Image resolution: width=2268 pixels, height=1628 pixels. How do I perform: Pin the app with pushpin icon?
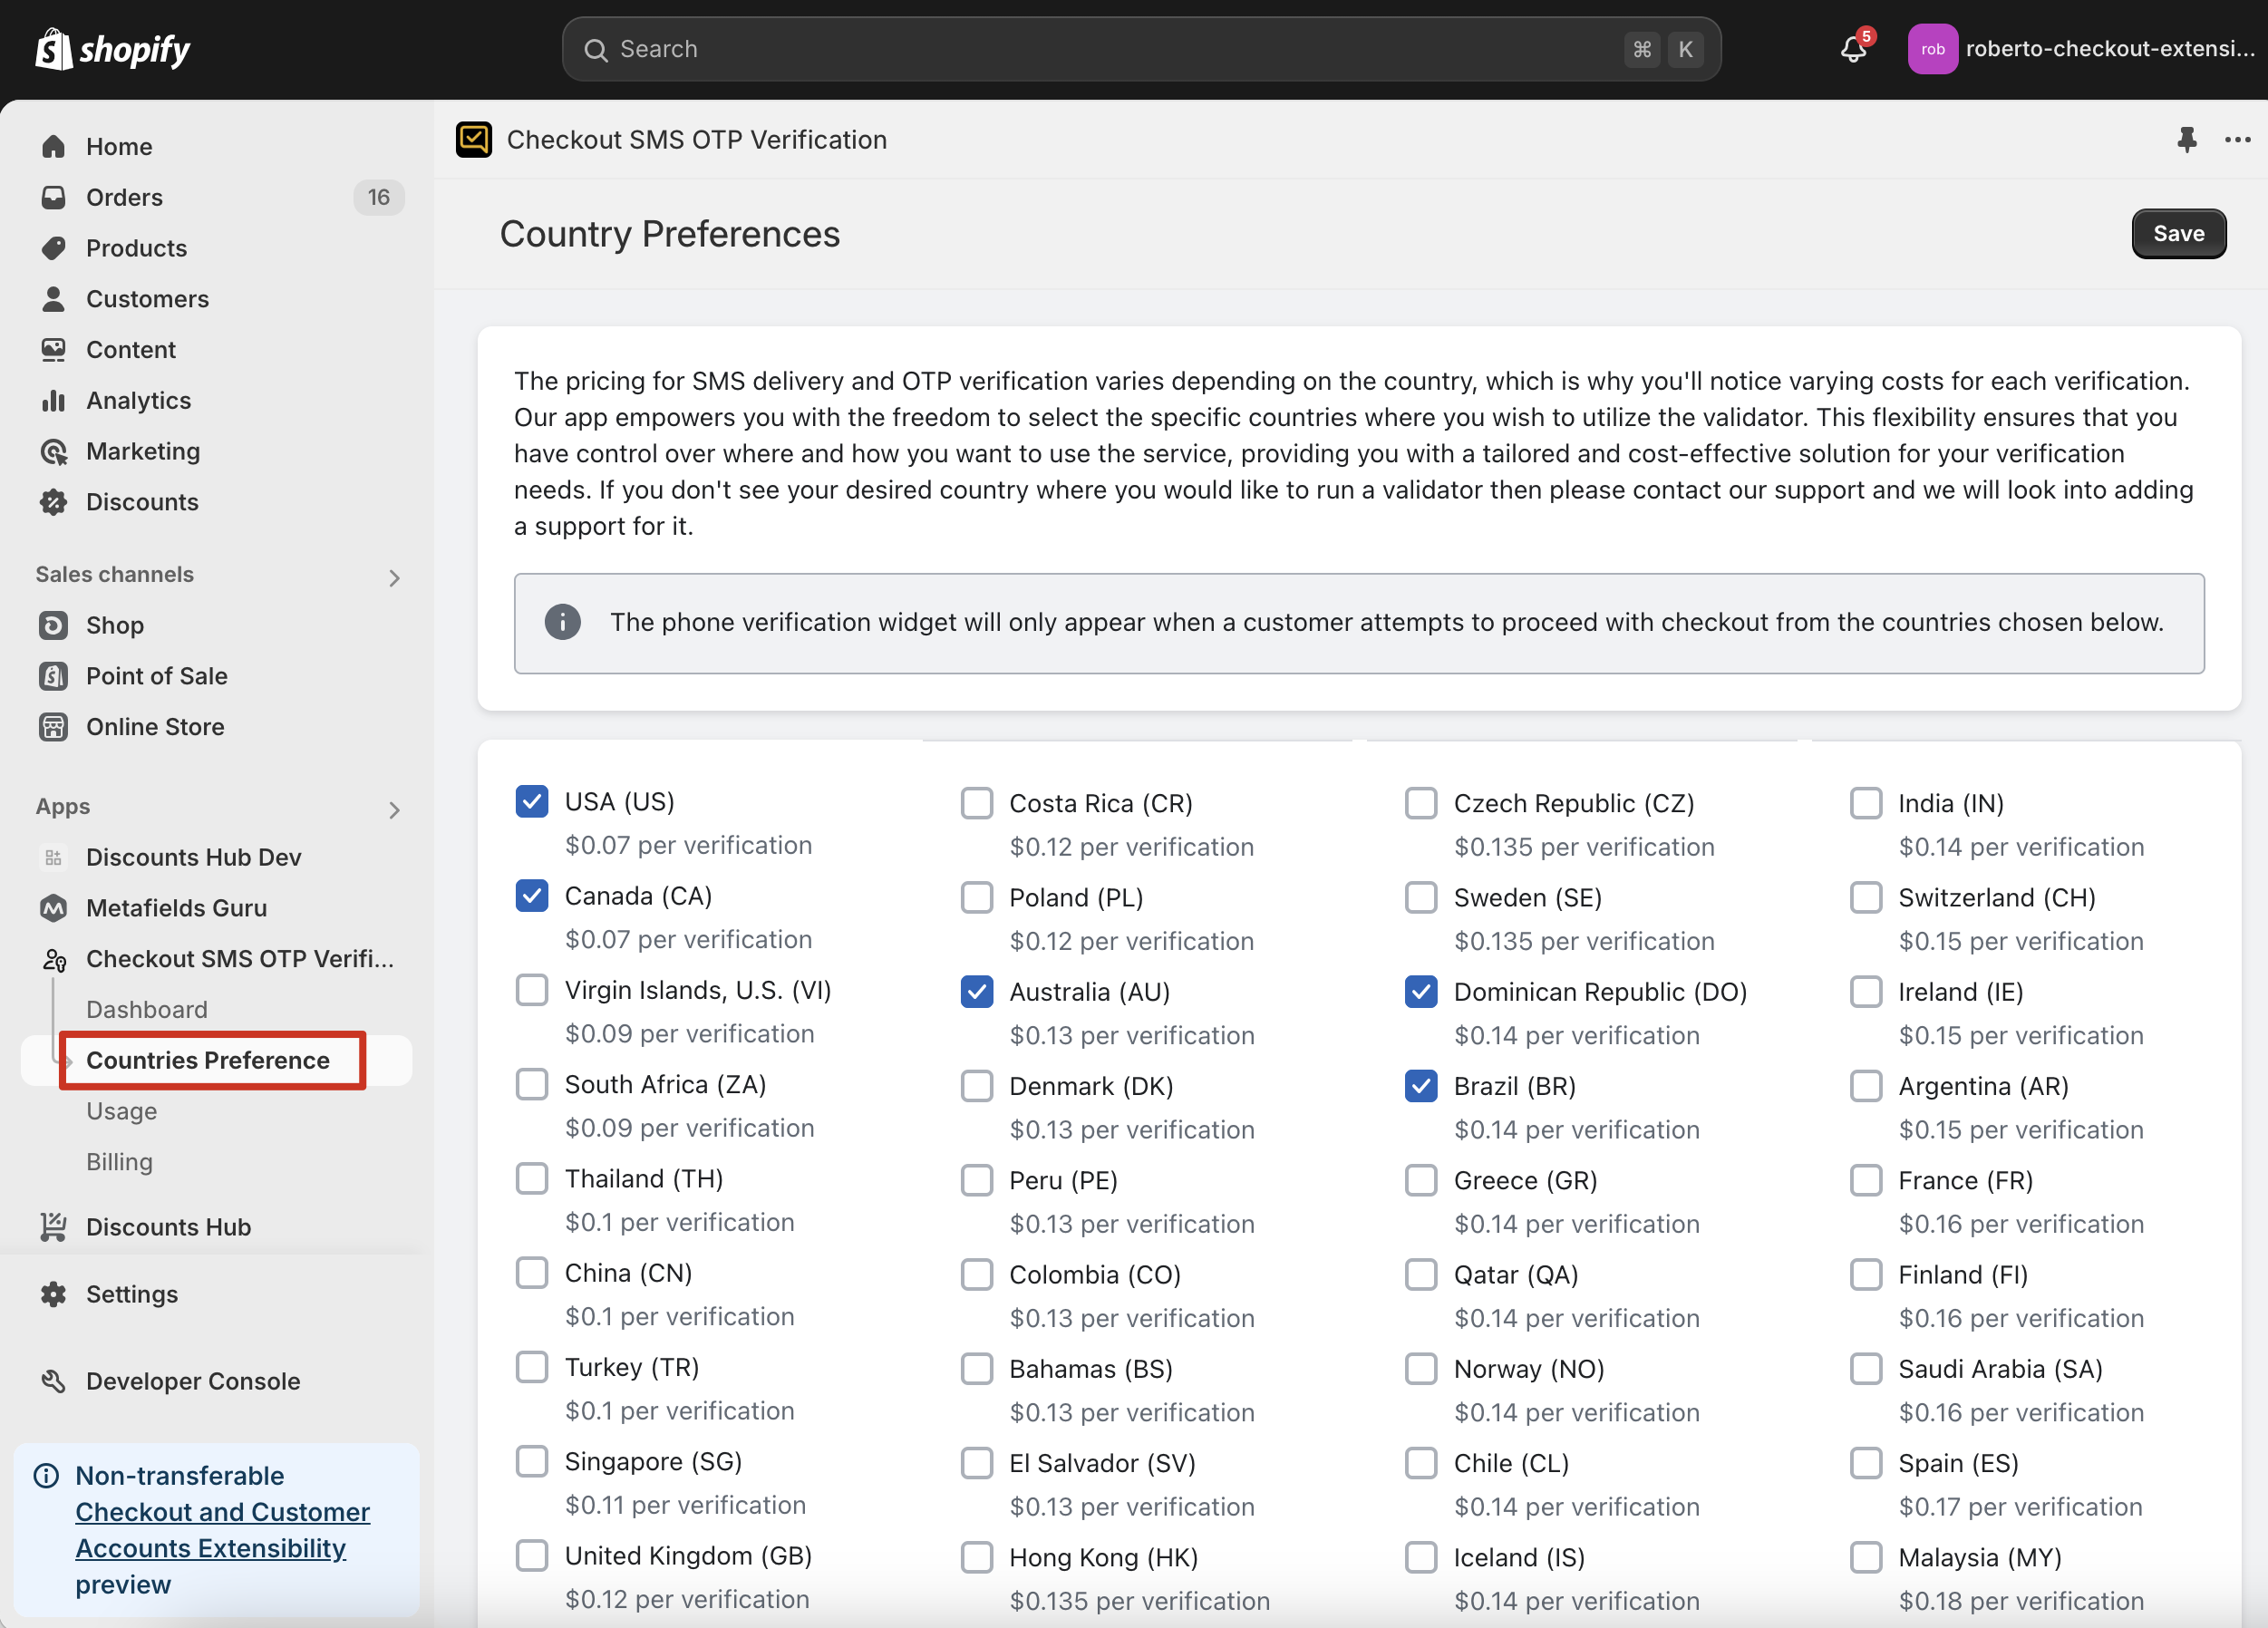[2186, 139]
